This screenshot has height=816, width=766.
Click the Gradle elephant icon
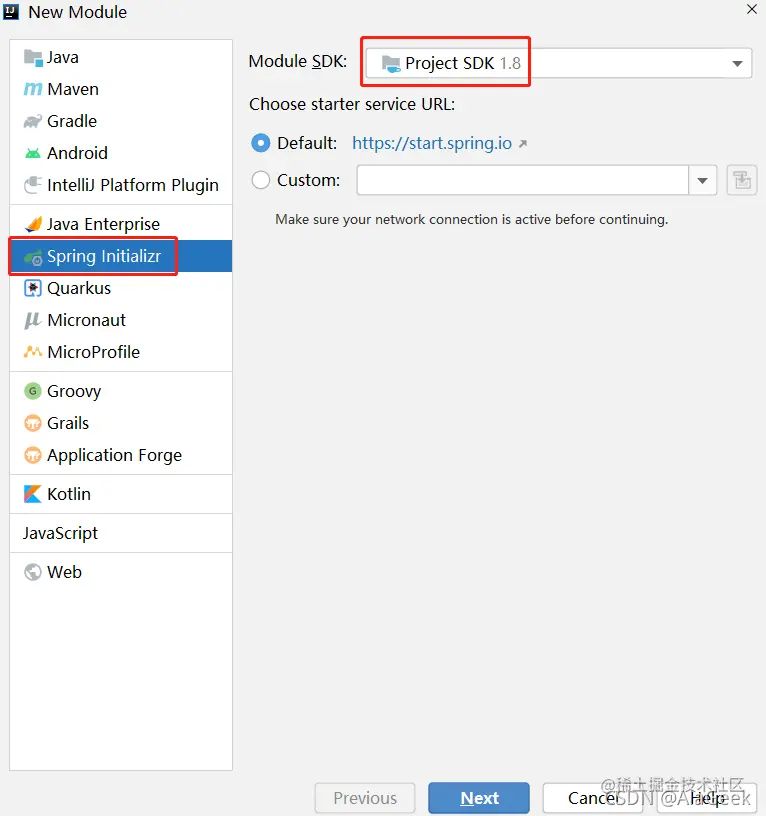point(33,121)
